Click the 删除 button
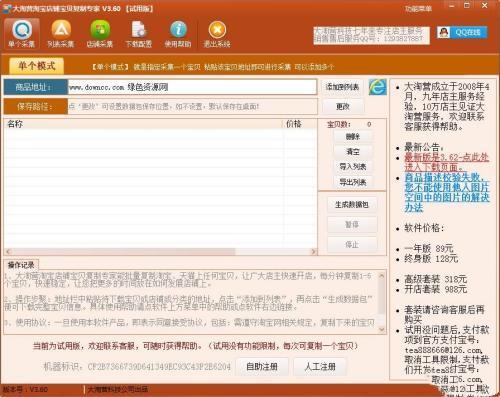The image size is (500, 397). (353, 136)
